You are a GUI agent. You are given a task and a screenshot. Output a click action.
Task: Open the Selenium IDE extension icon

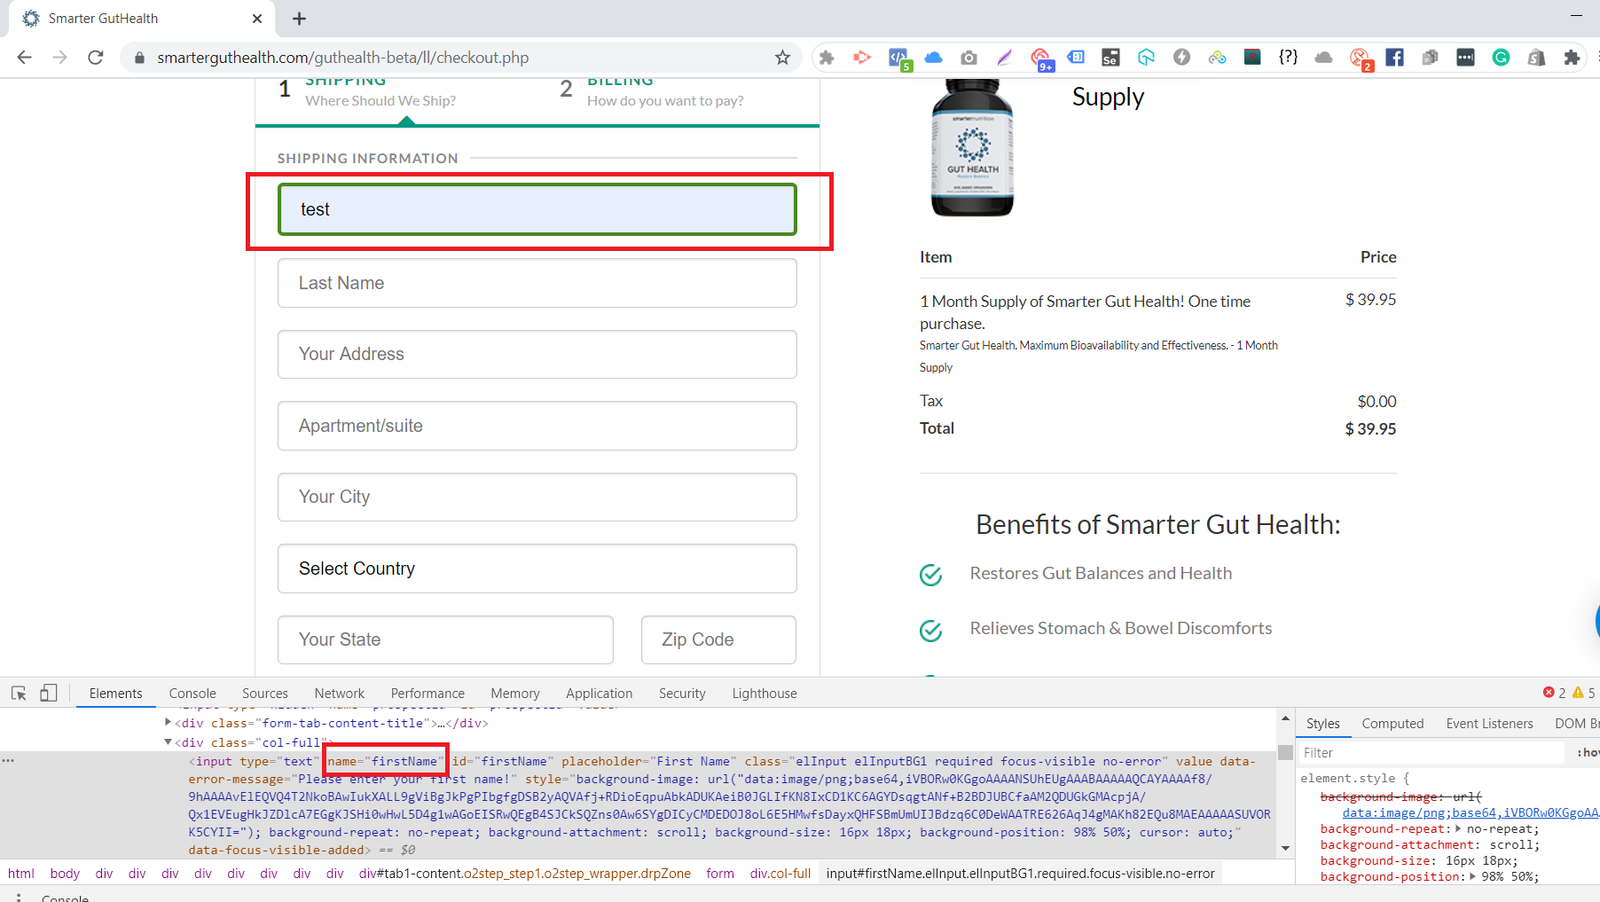[1110, 58]
